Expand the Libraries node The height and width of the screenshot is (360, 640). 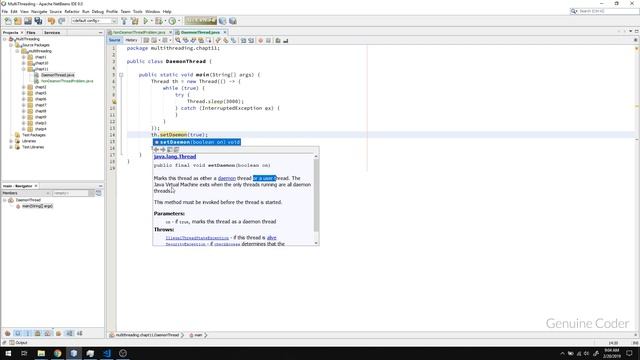point(11,141)
